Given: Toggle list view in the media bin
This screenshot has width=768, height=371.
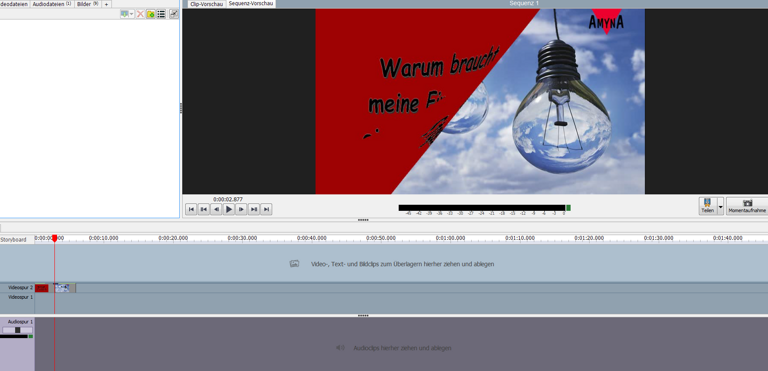Looking at the screenshot, I should [161, 14].
